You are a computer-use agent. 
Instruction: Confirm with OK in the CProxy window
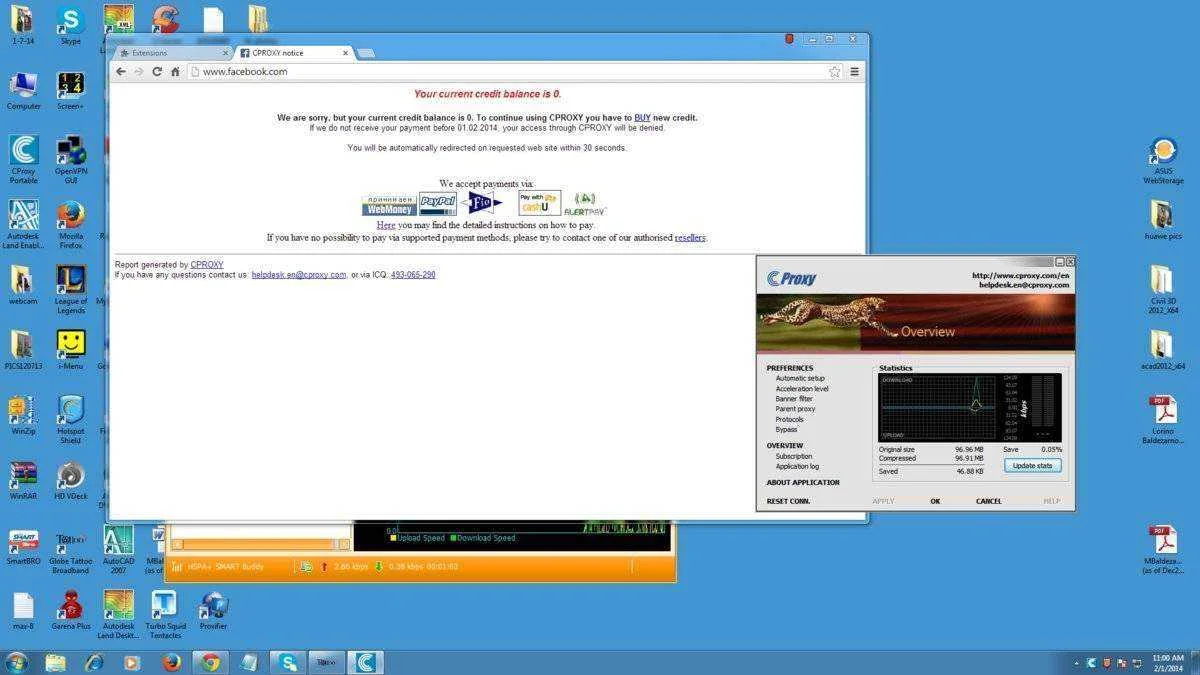click(935, 501)
